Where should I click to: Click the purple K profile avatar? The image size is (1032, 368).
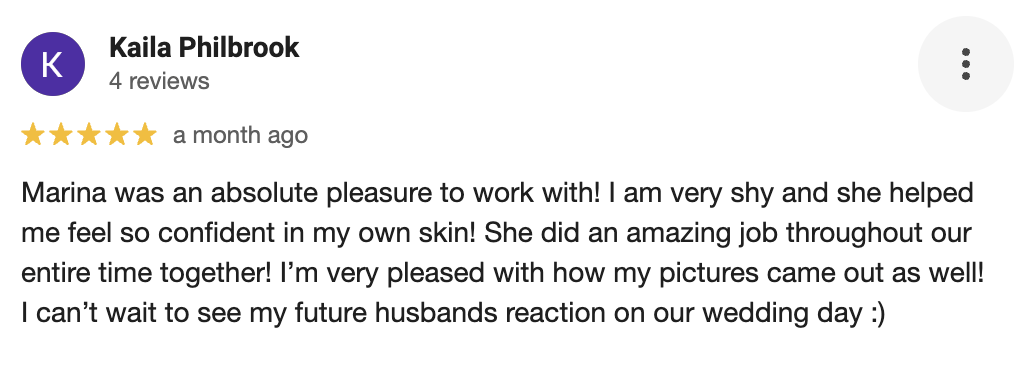pos(53,64)
